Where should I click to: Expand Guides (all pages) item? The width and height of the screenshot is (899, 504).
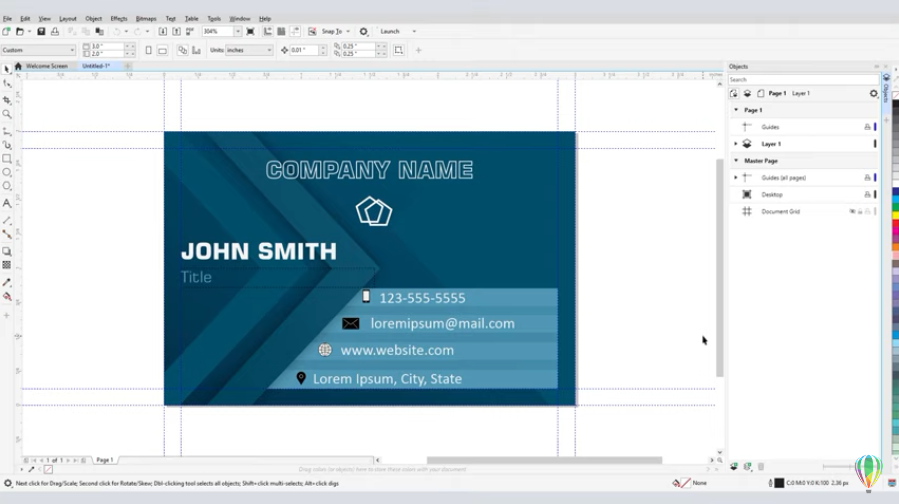(736, 178)
